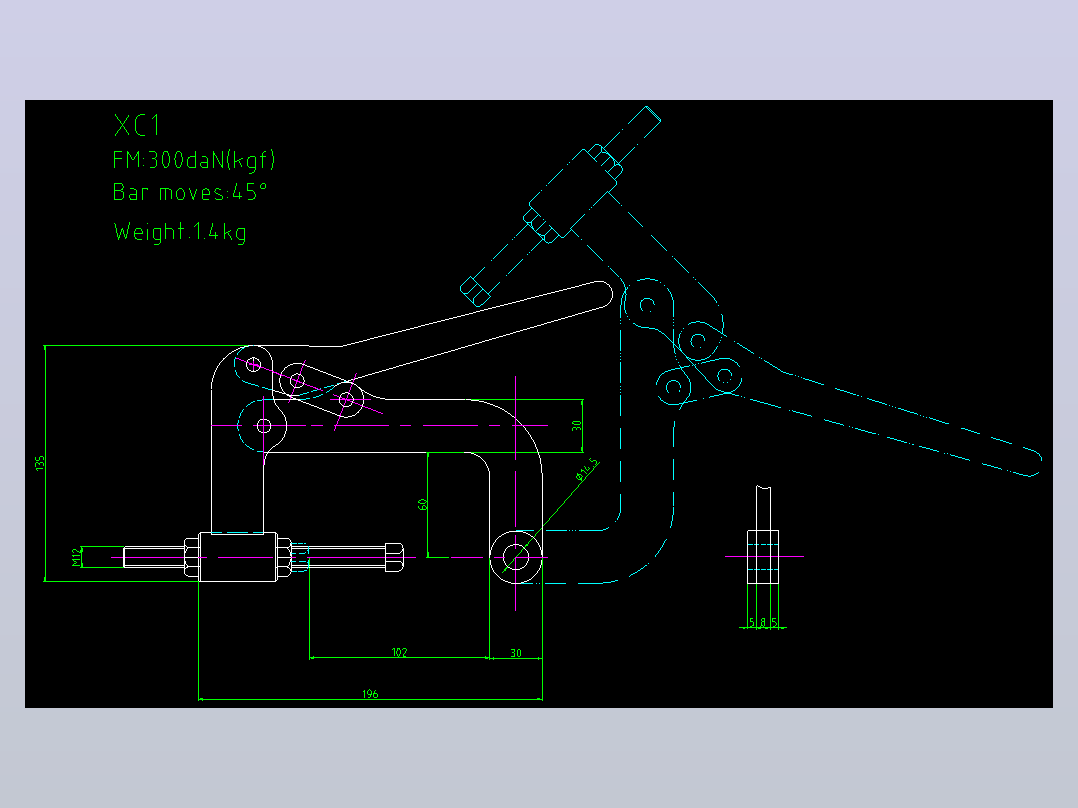
Task: Select the 8 width dimension in side view
Action: click(x=763, y=622)
